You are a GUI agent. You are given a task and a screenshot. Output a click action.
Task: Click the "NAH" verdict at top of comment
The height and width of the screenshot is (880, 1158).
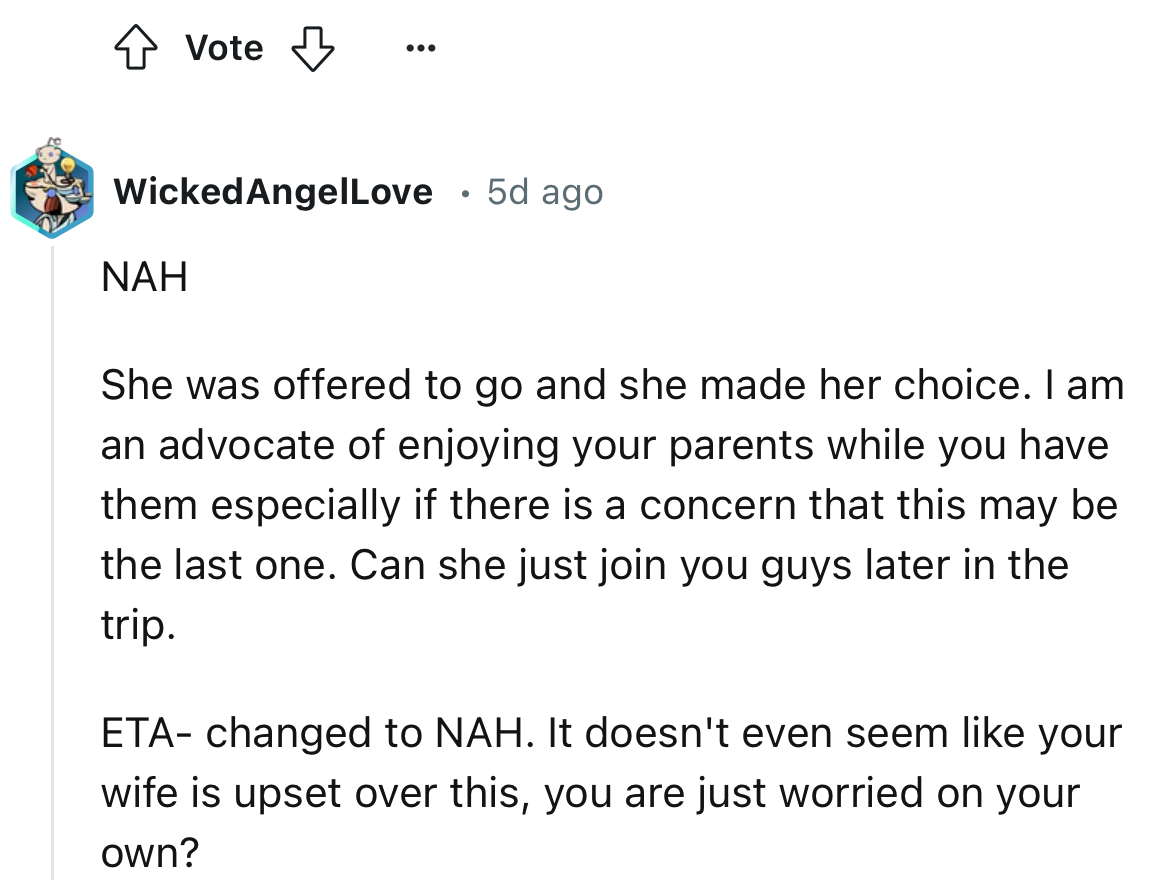click(x=144, y=277)
